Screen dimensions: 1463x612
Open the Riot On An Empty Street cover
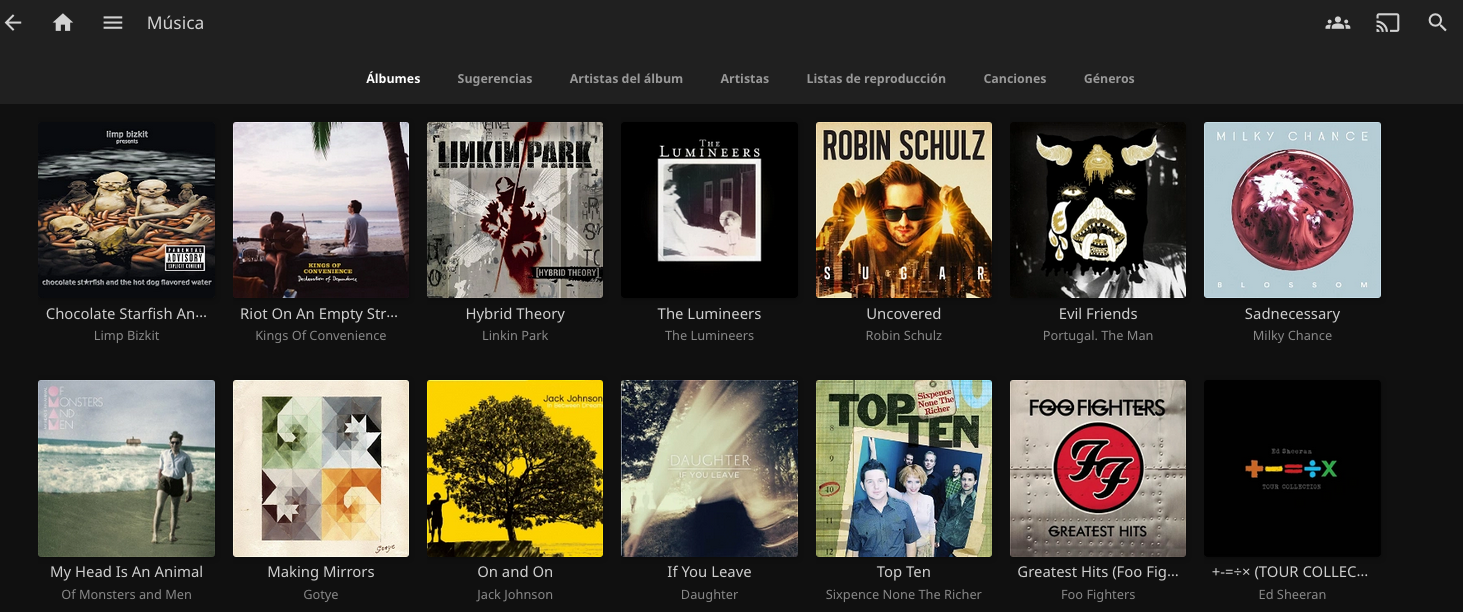coord(321,210)
